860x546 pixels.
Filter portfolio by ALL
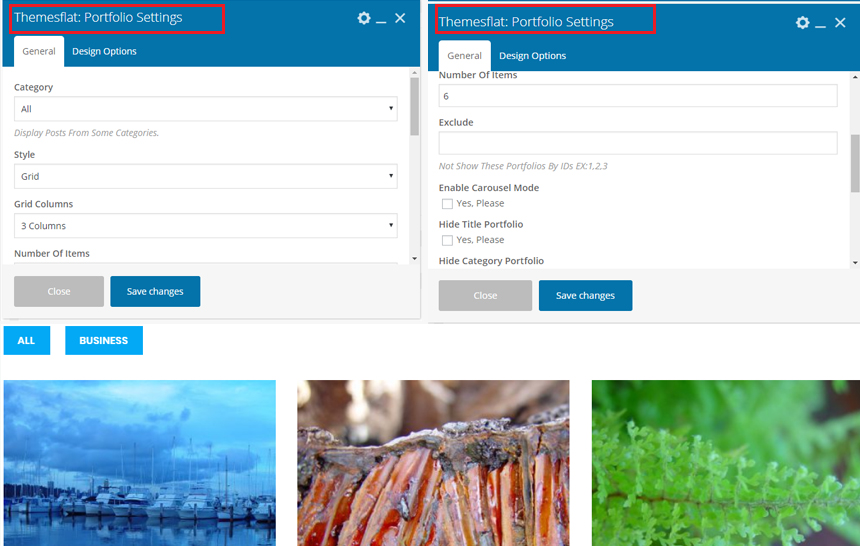coord(27,340)
